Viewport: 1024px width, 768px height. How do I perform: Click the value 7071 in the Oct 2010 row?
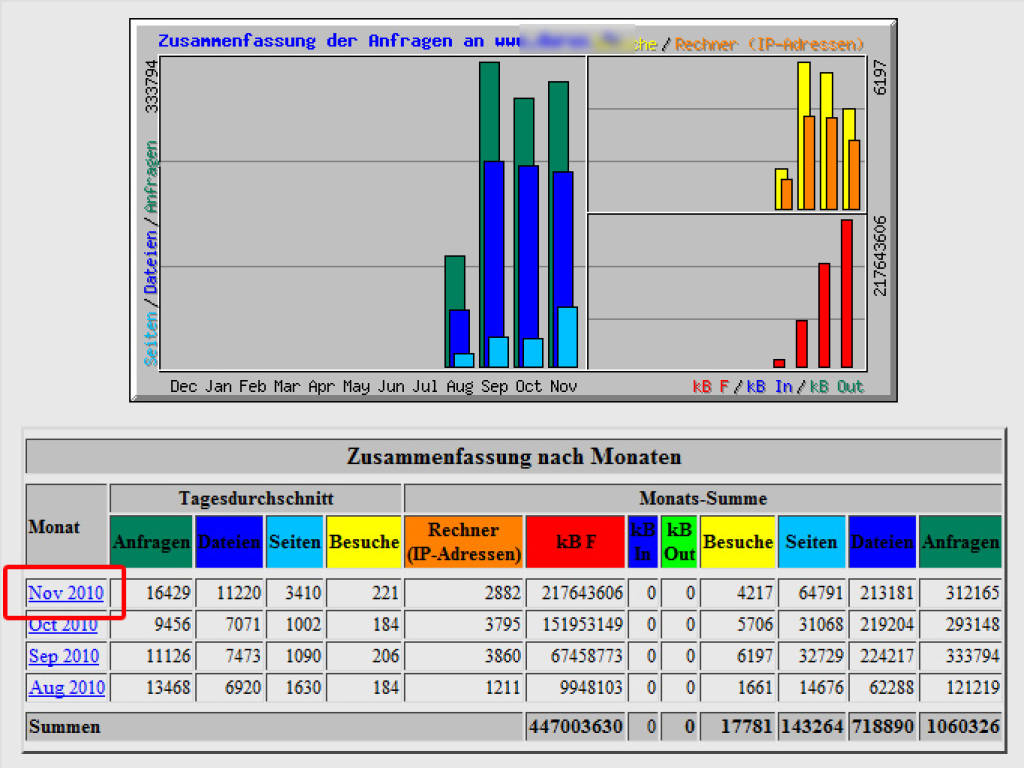coord(243,624)
